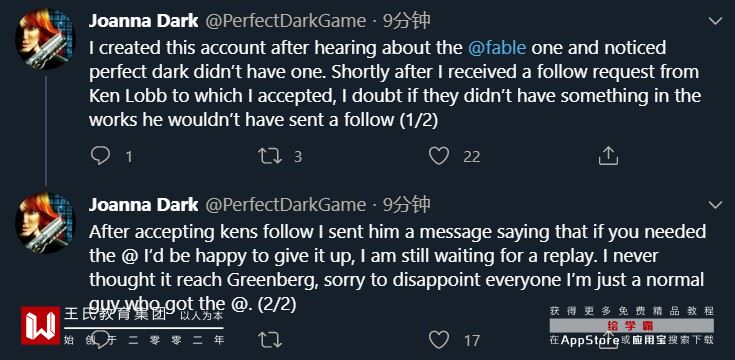Open the @fable mention link
735x360 pixels.
click(497, 48)
